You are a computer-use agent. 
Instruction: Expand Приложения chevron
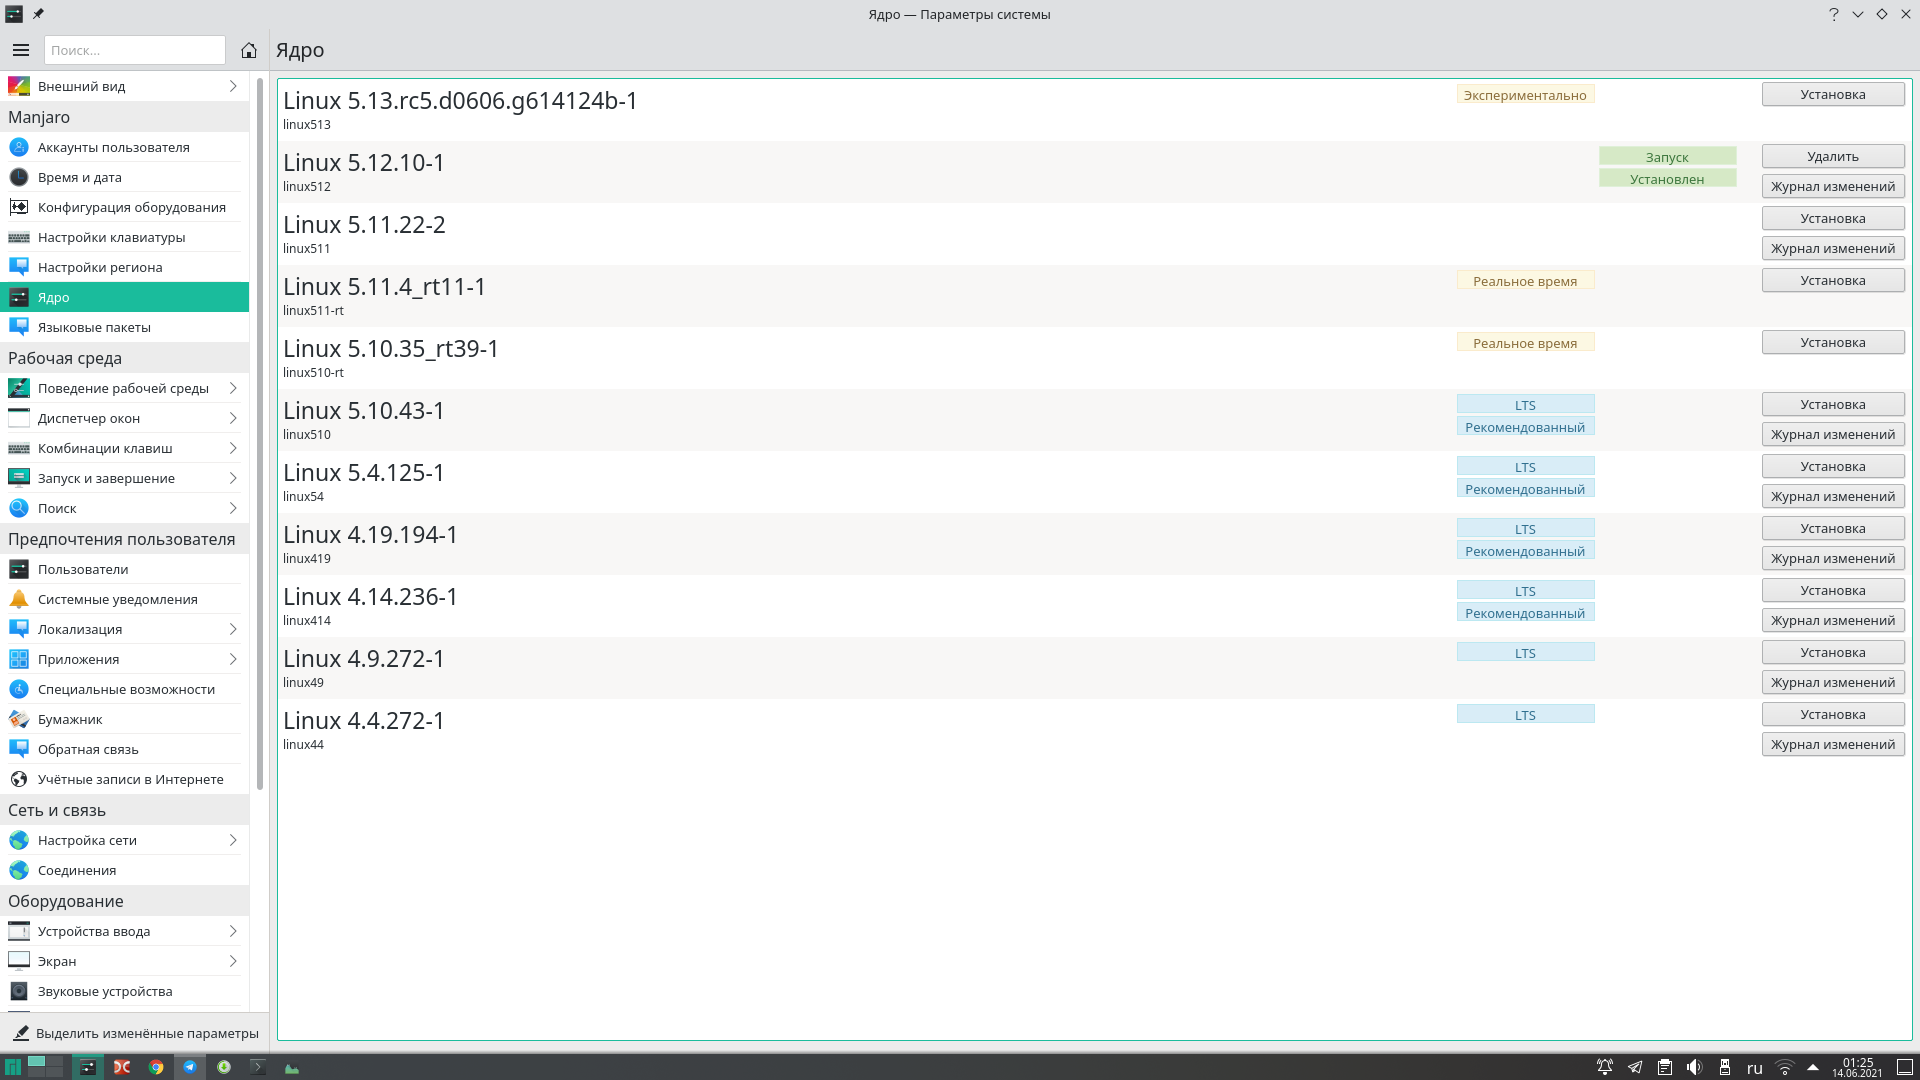point(233,659)
